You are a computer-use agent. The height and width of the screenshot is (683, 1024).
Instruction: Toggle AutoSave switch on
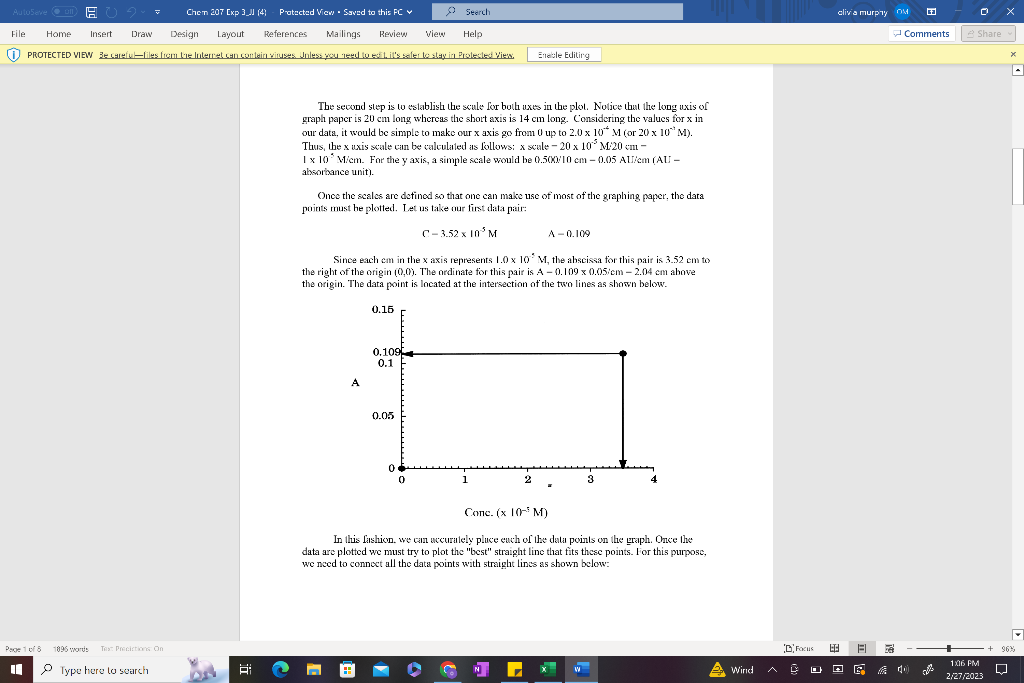[63, 11]
